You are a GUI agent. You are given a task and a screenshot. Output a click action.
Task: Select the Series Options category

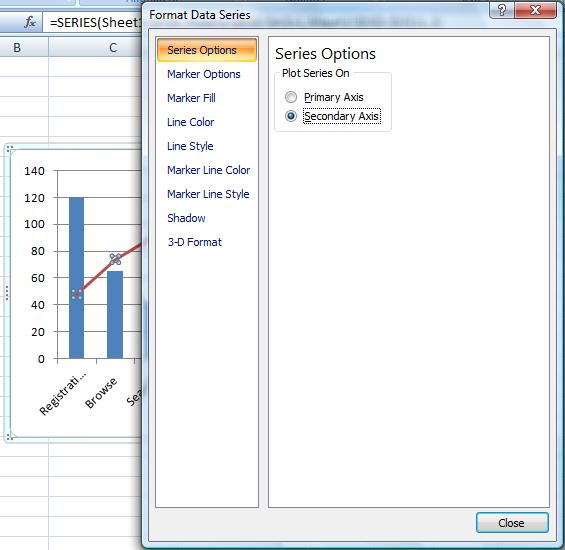(206, 50)
